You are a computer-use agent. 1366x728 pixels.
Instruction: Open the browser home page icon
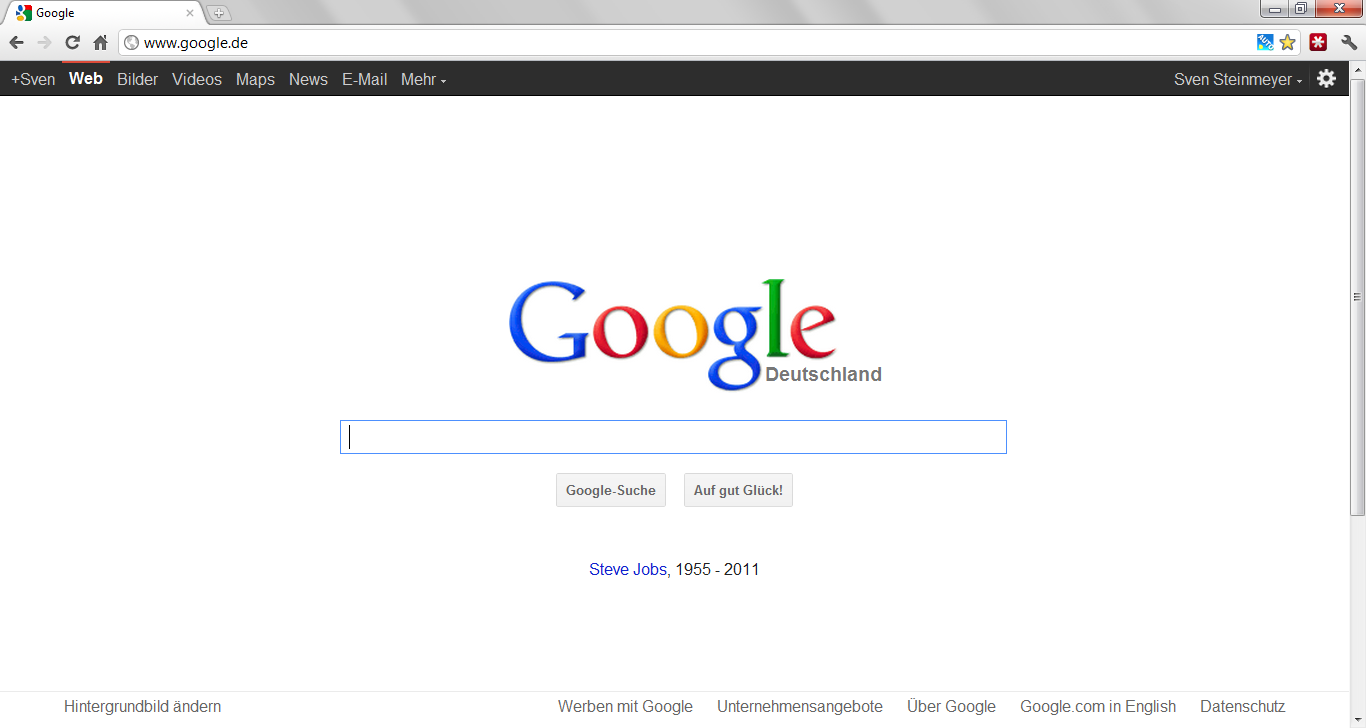point(100,43)
